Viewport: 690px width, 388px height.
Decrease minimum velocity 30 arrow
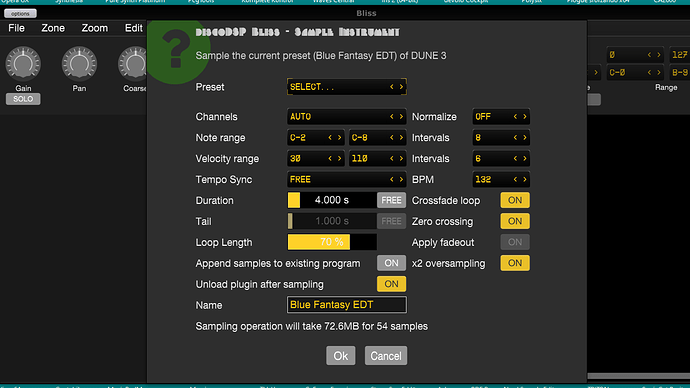pos(330,159)
